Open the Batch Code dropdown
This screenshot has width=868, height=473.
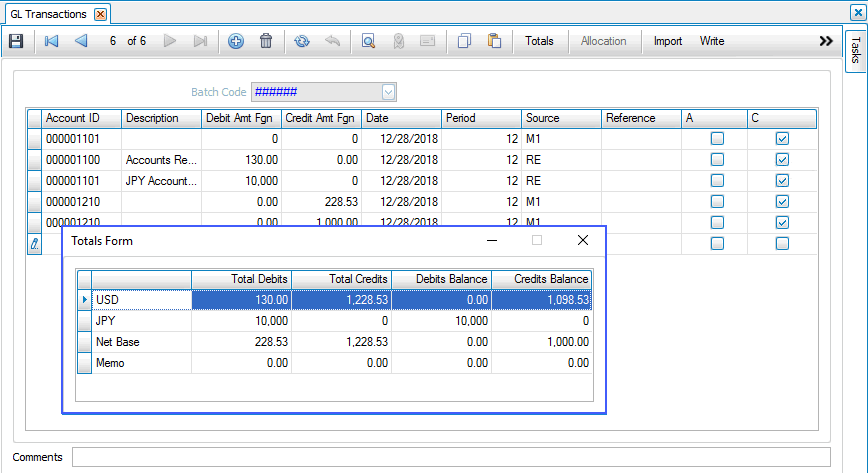click(389, 92)
